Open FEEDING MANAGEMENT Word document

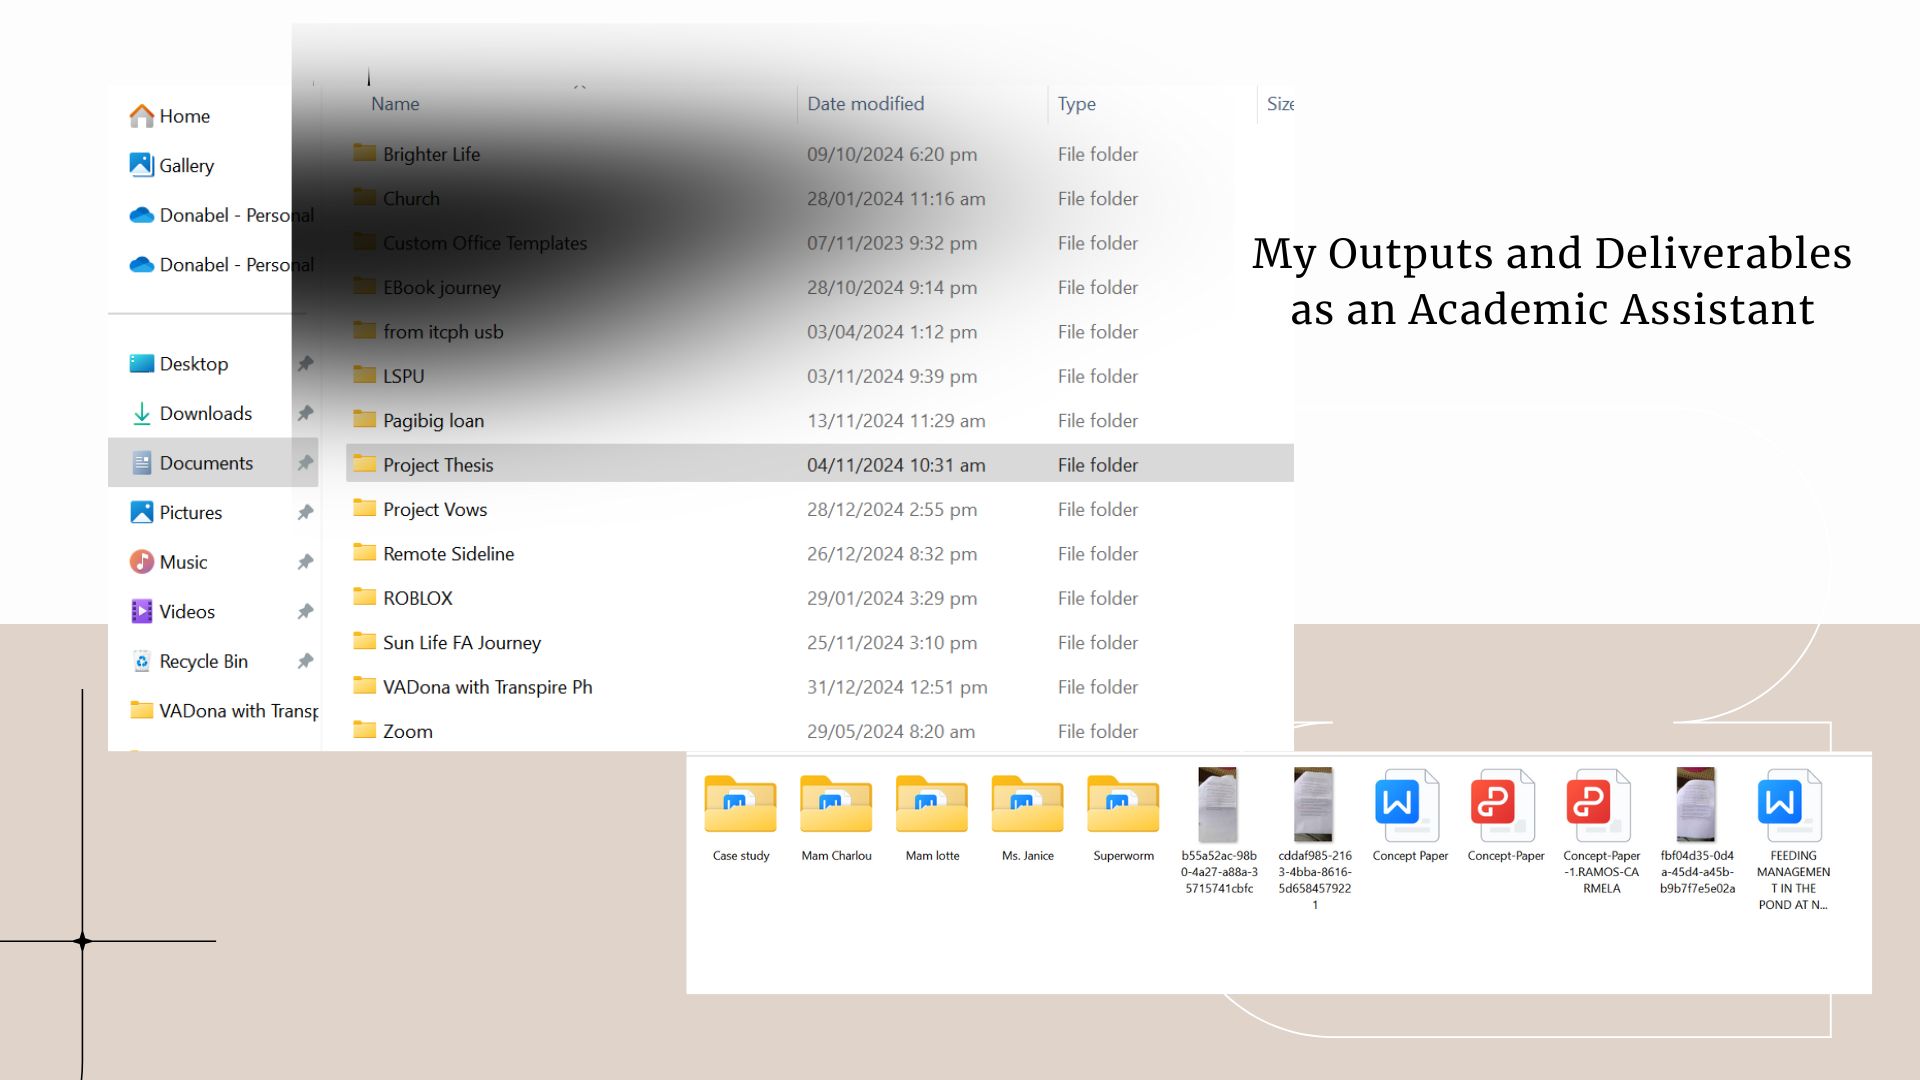click(1791, 806)
